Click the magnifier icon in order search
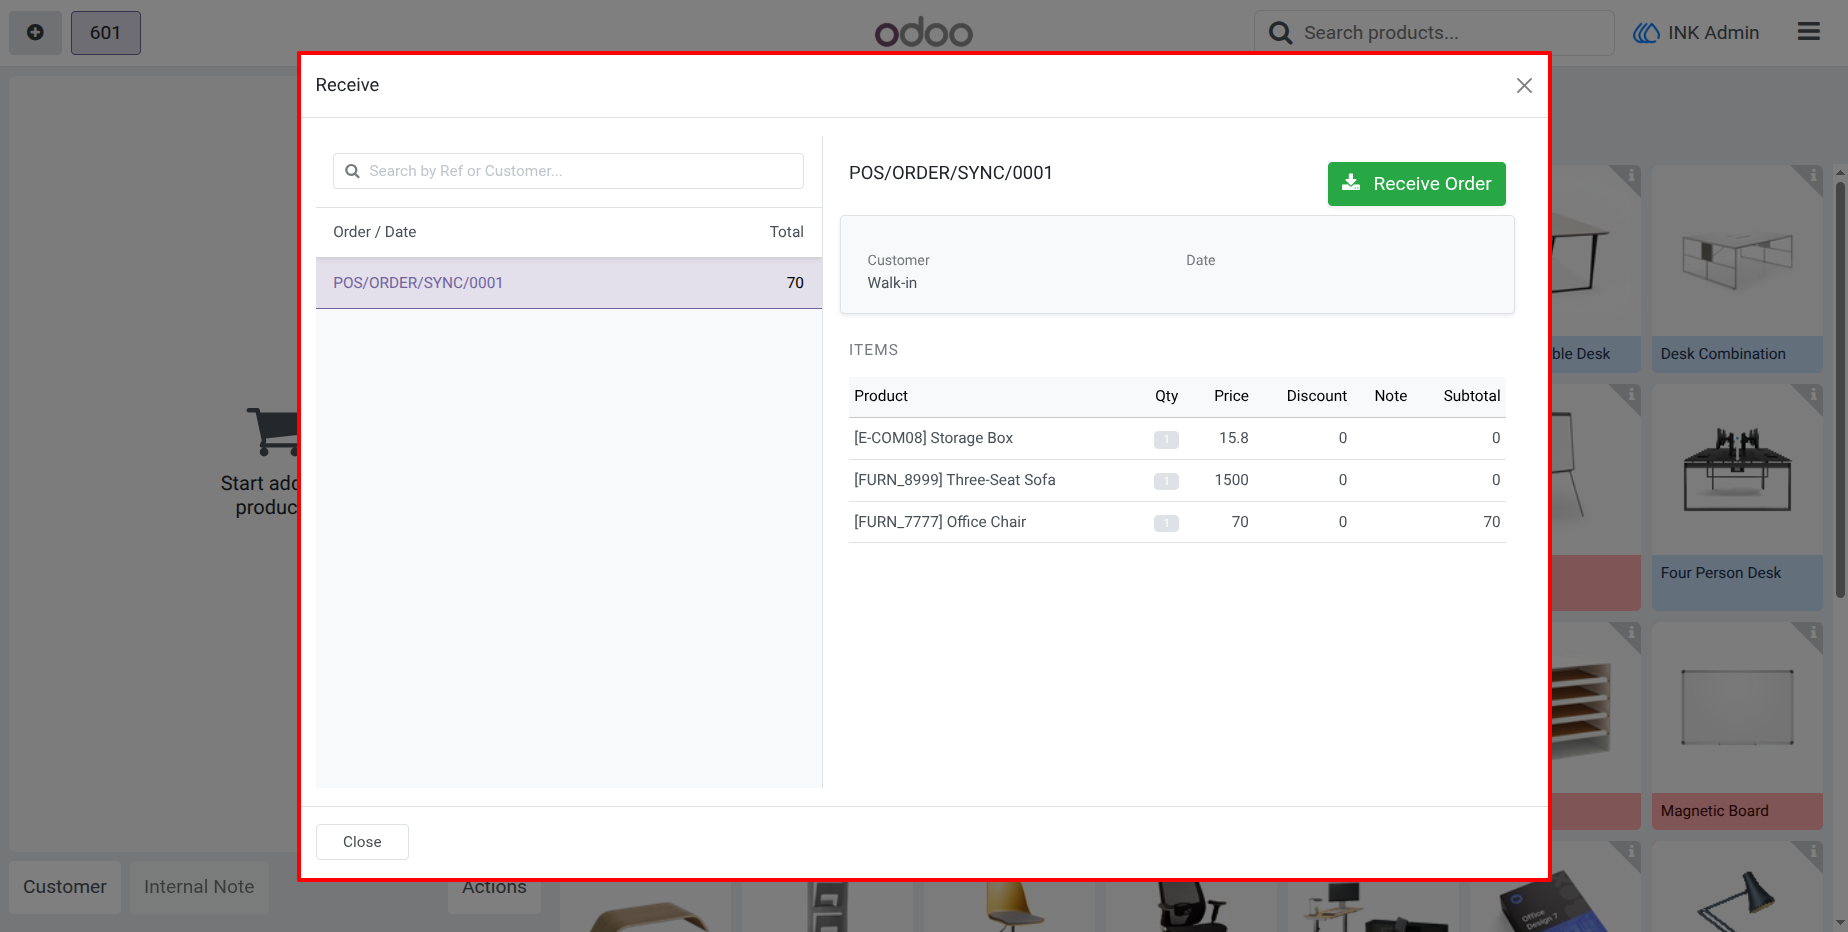1848x932 pixels. [x=352, y=171]
